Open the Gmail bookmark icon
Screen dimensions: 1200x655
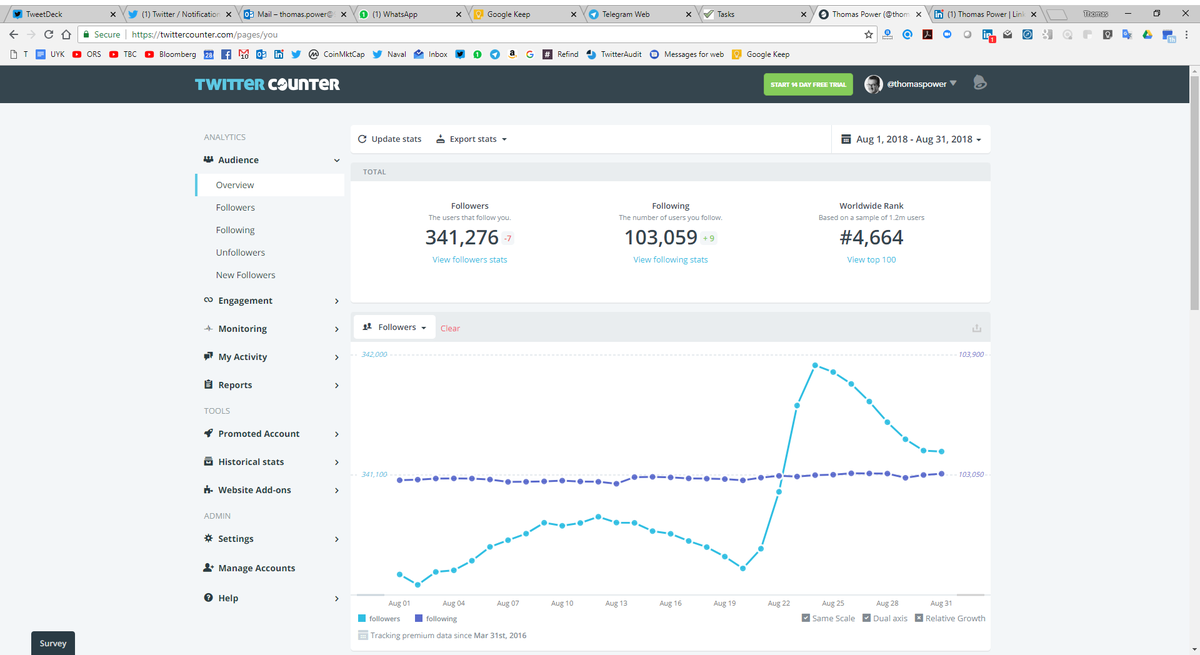click(x=242, y=54)
